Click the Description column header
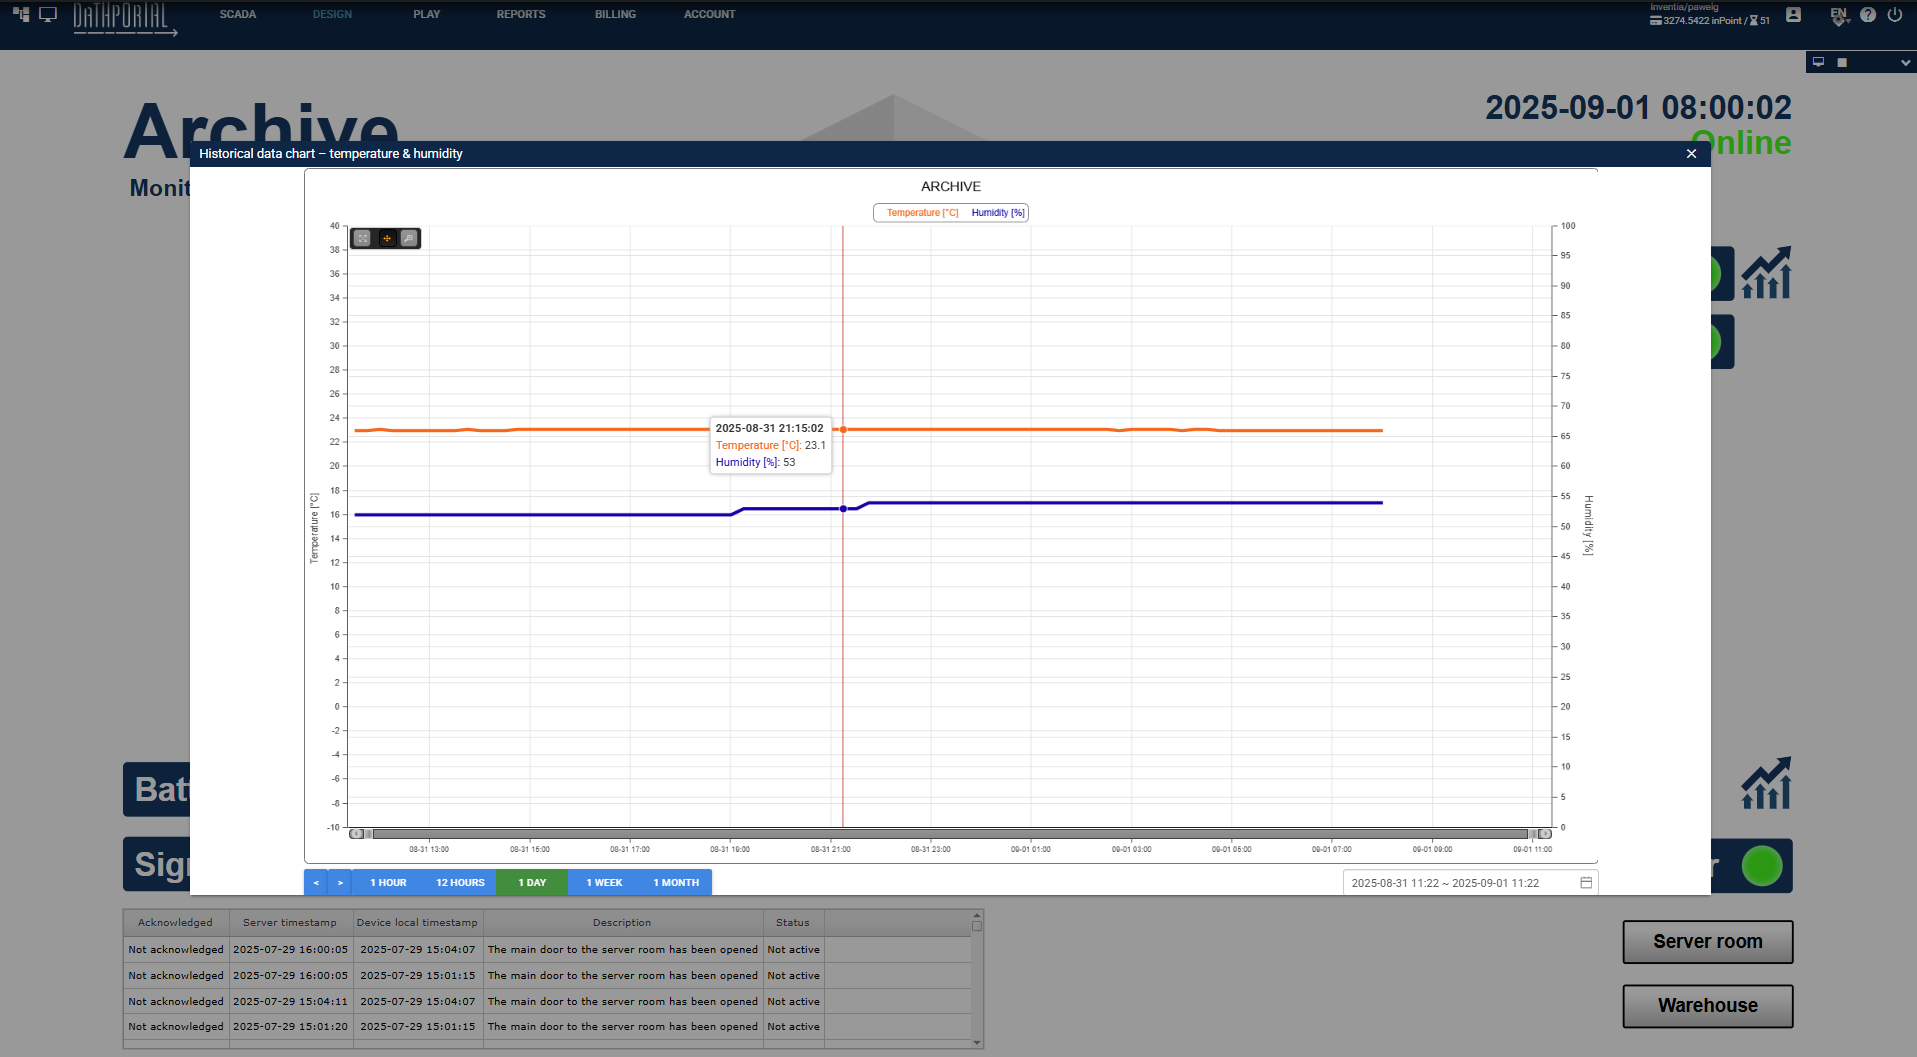Screen dimensions: 1917x1057 622,923
